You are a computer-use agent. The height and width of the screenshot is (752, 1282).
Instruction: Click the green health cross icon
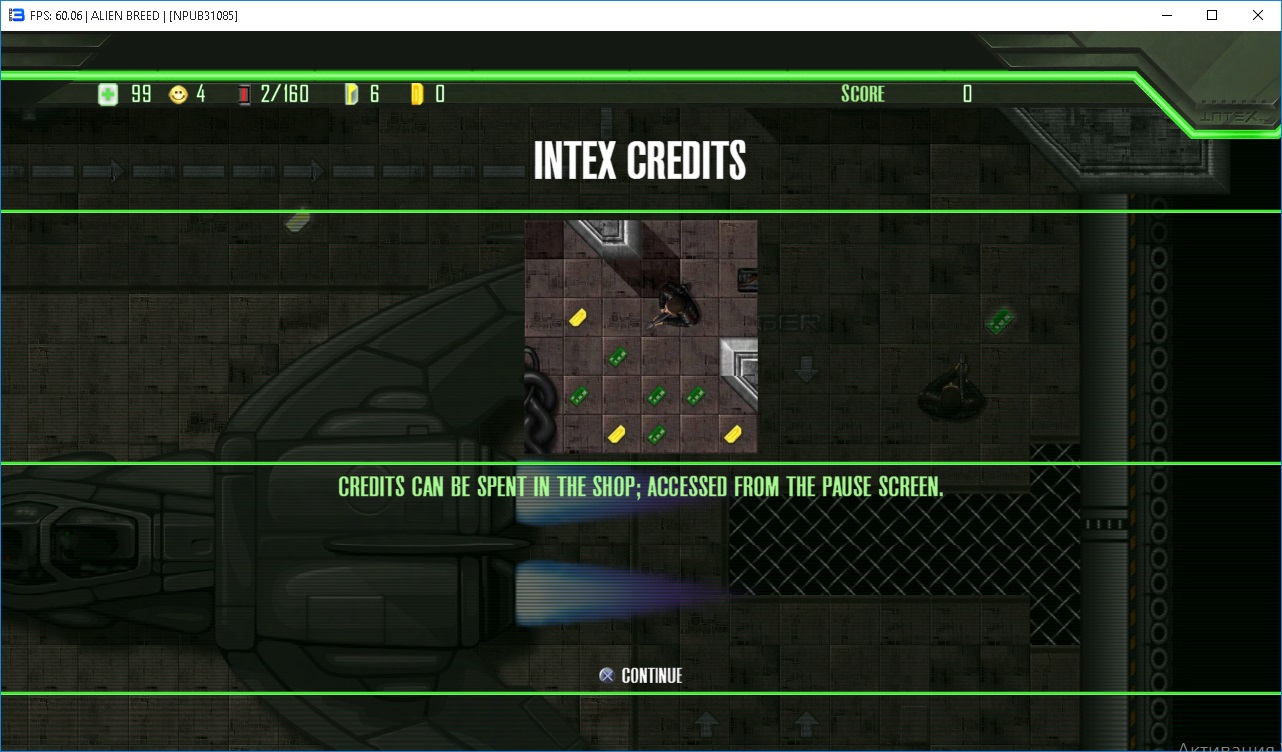point(108,95)
